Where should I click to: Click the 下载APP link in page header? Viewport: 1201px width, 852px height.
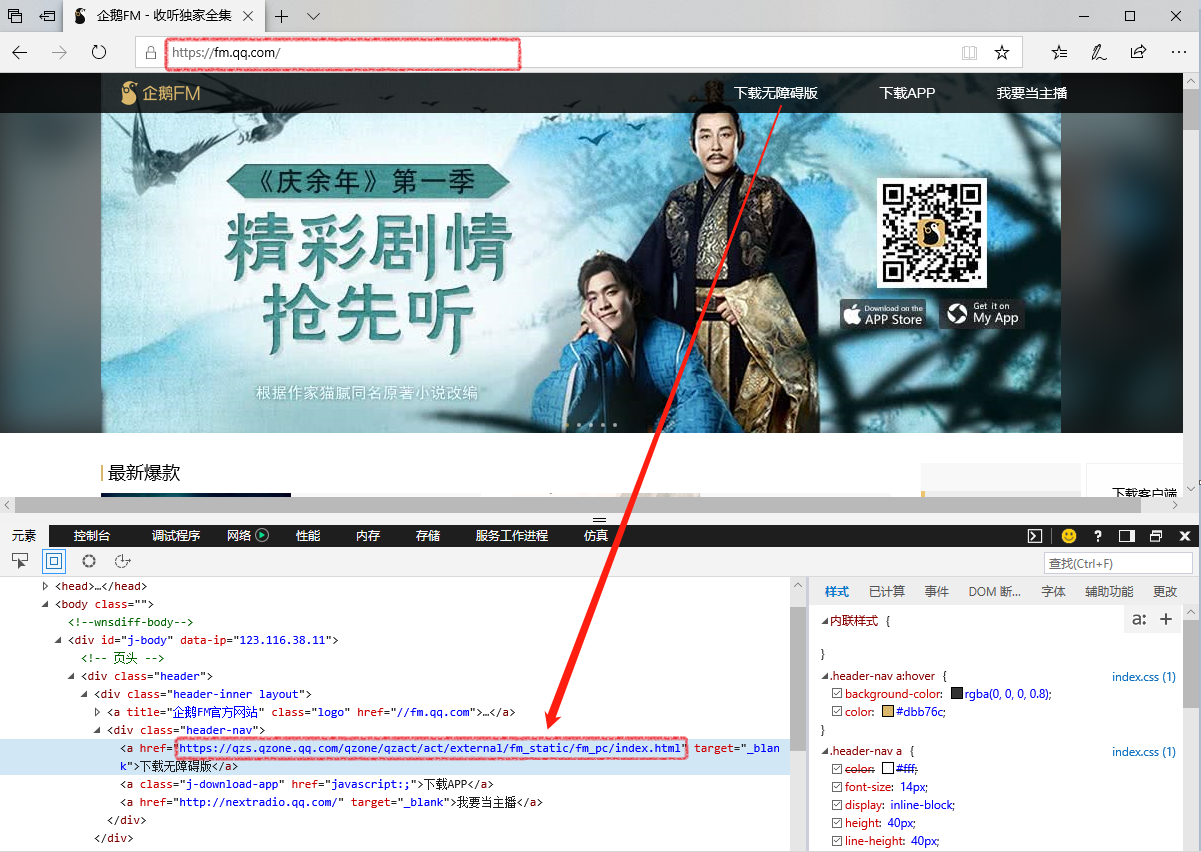[x=907, y=93]
